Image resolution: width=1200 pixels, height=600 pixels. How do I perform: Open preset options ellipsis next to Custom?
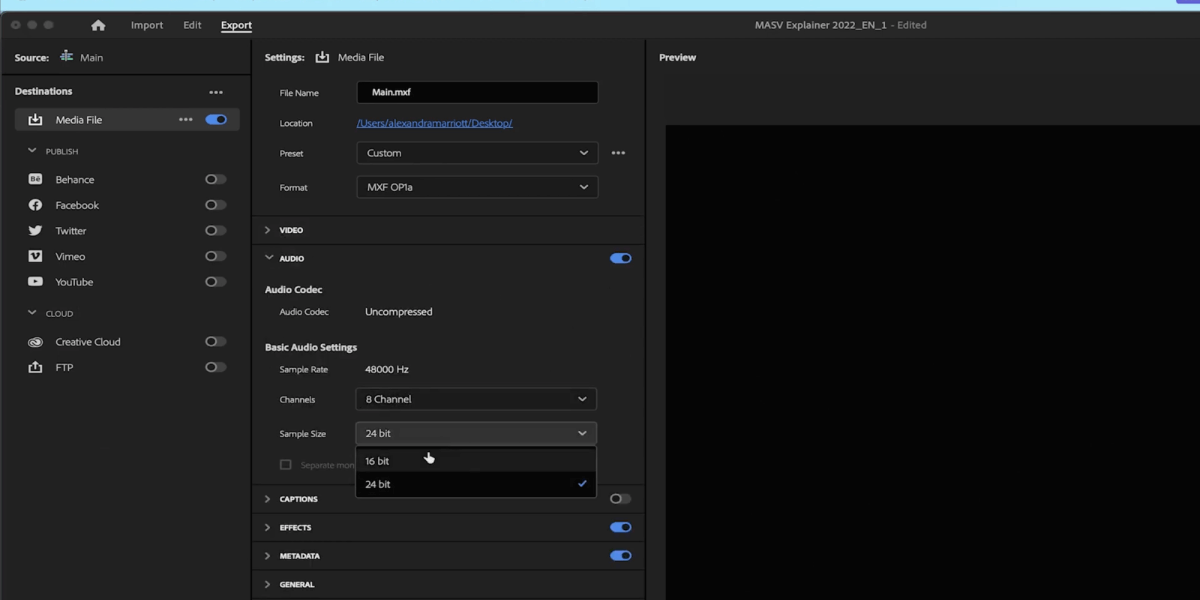[x=618, y=153]
